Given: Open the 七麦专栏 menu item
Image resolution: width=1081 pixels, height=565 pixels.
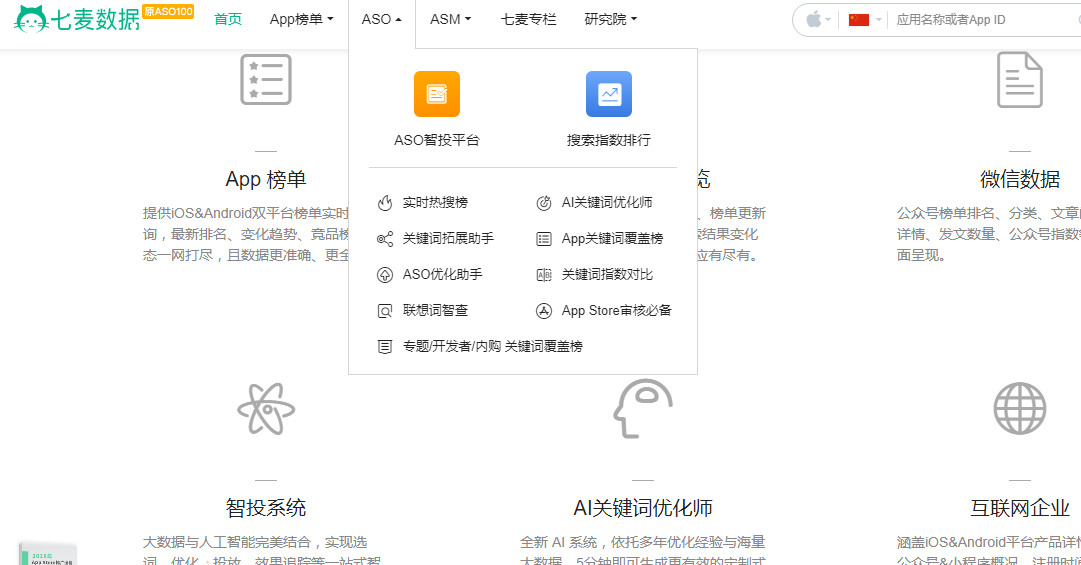Looking at the screenshot, I should point(528,19).
